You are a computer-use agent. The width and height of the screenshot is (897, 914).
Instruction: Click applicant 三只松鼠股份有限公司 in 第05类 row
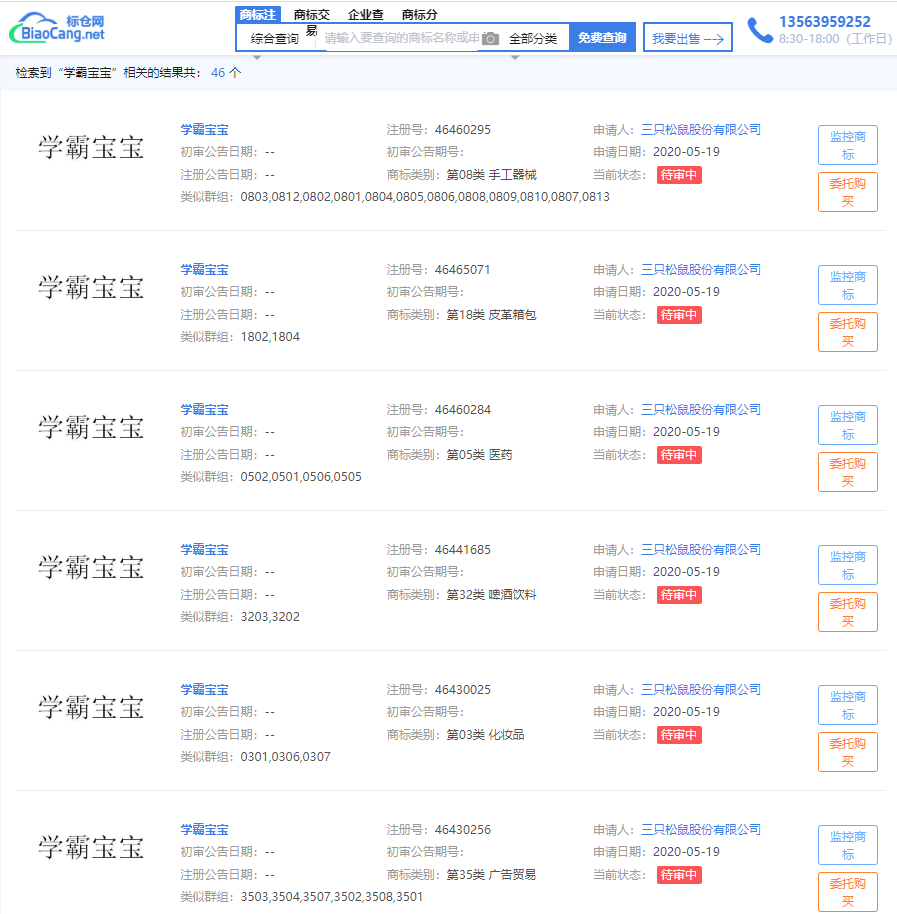pyautogui.click(x=701, y=409)
